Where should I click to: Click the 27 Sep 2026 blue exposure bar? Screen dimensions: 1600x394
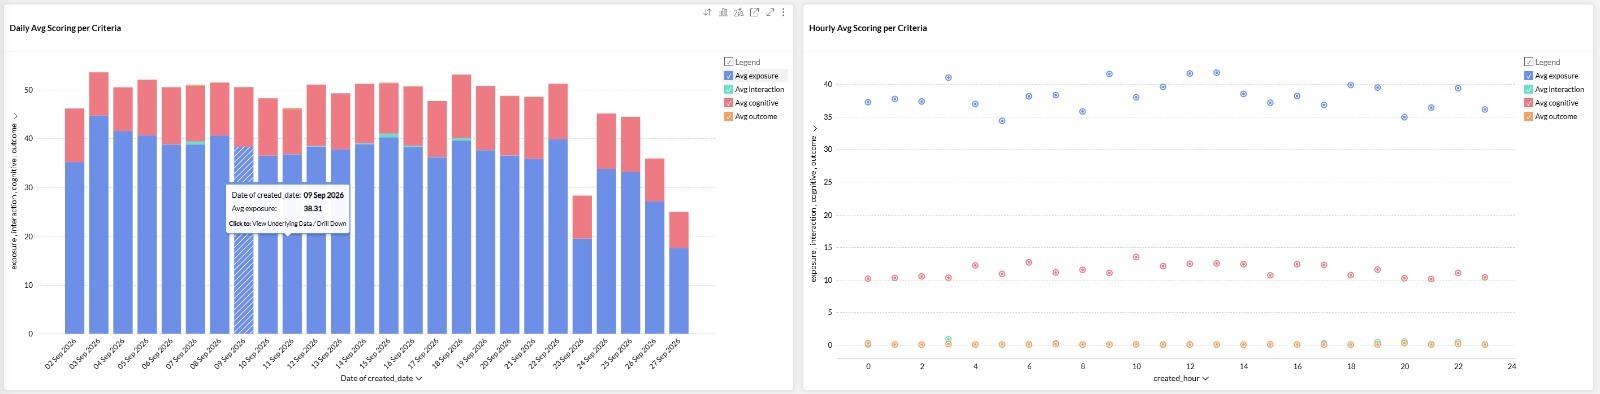[x=679, y=291]
